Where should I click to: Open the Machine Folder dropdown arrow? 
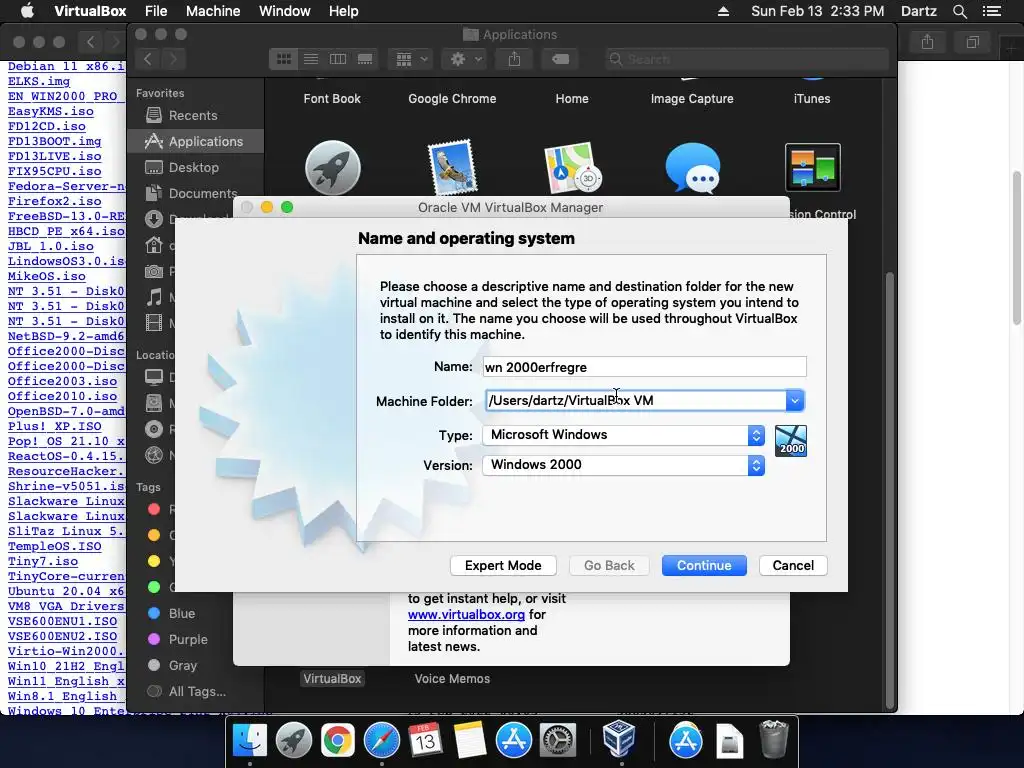[795, 400]
